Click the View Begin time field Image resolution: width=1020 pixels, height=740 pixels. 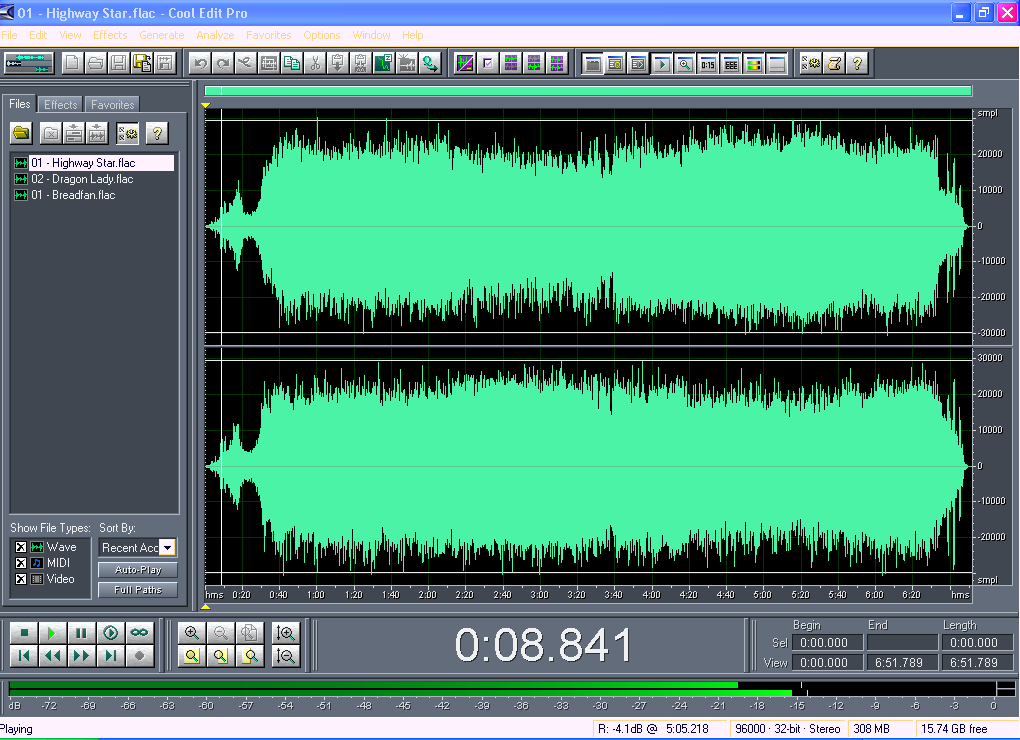coord(827,663)
